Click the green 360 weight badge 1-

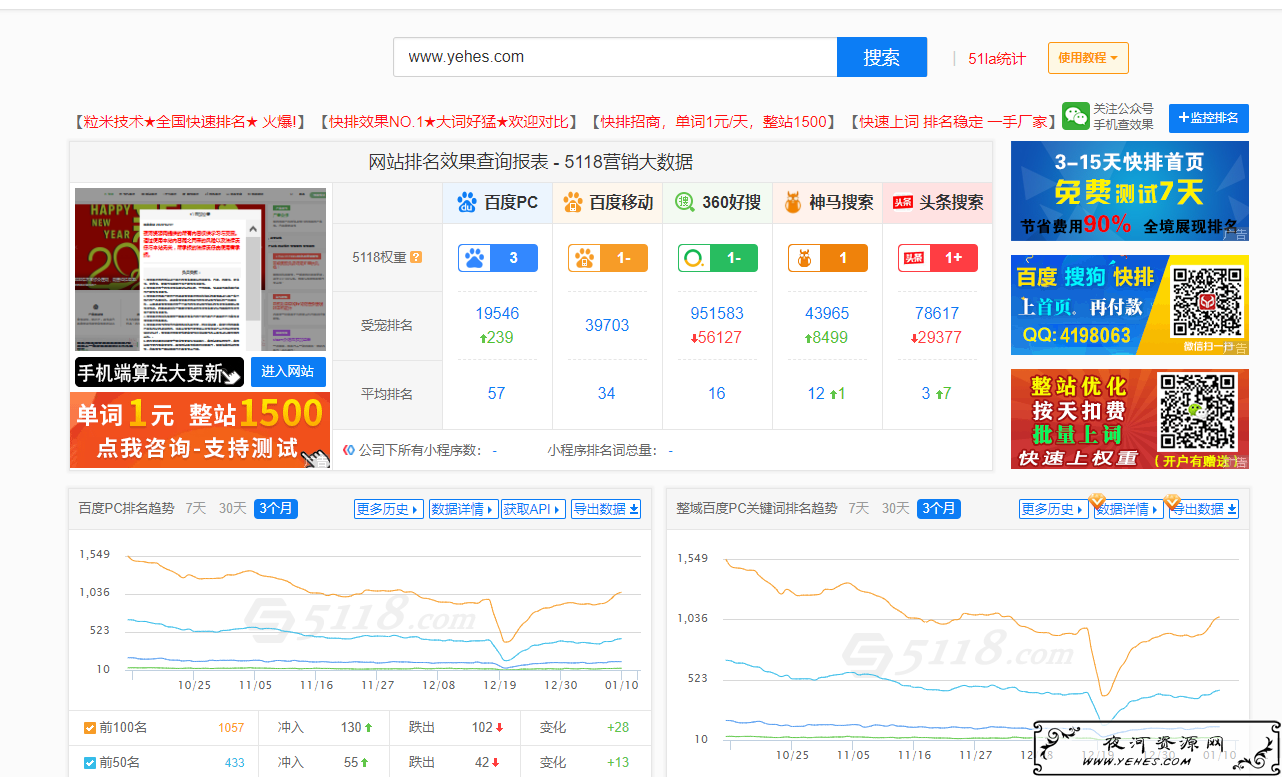click(718, 258)
